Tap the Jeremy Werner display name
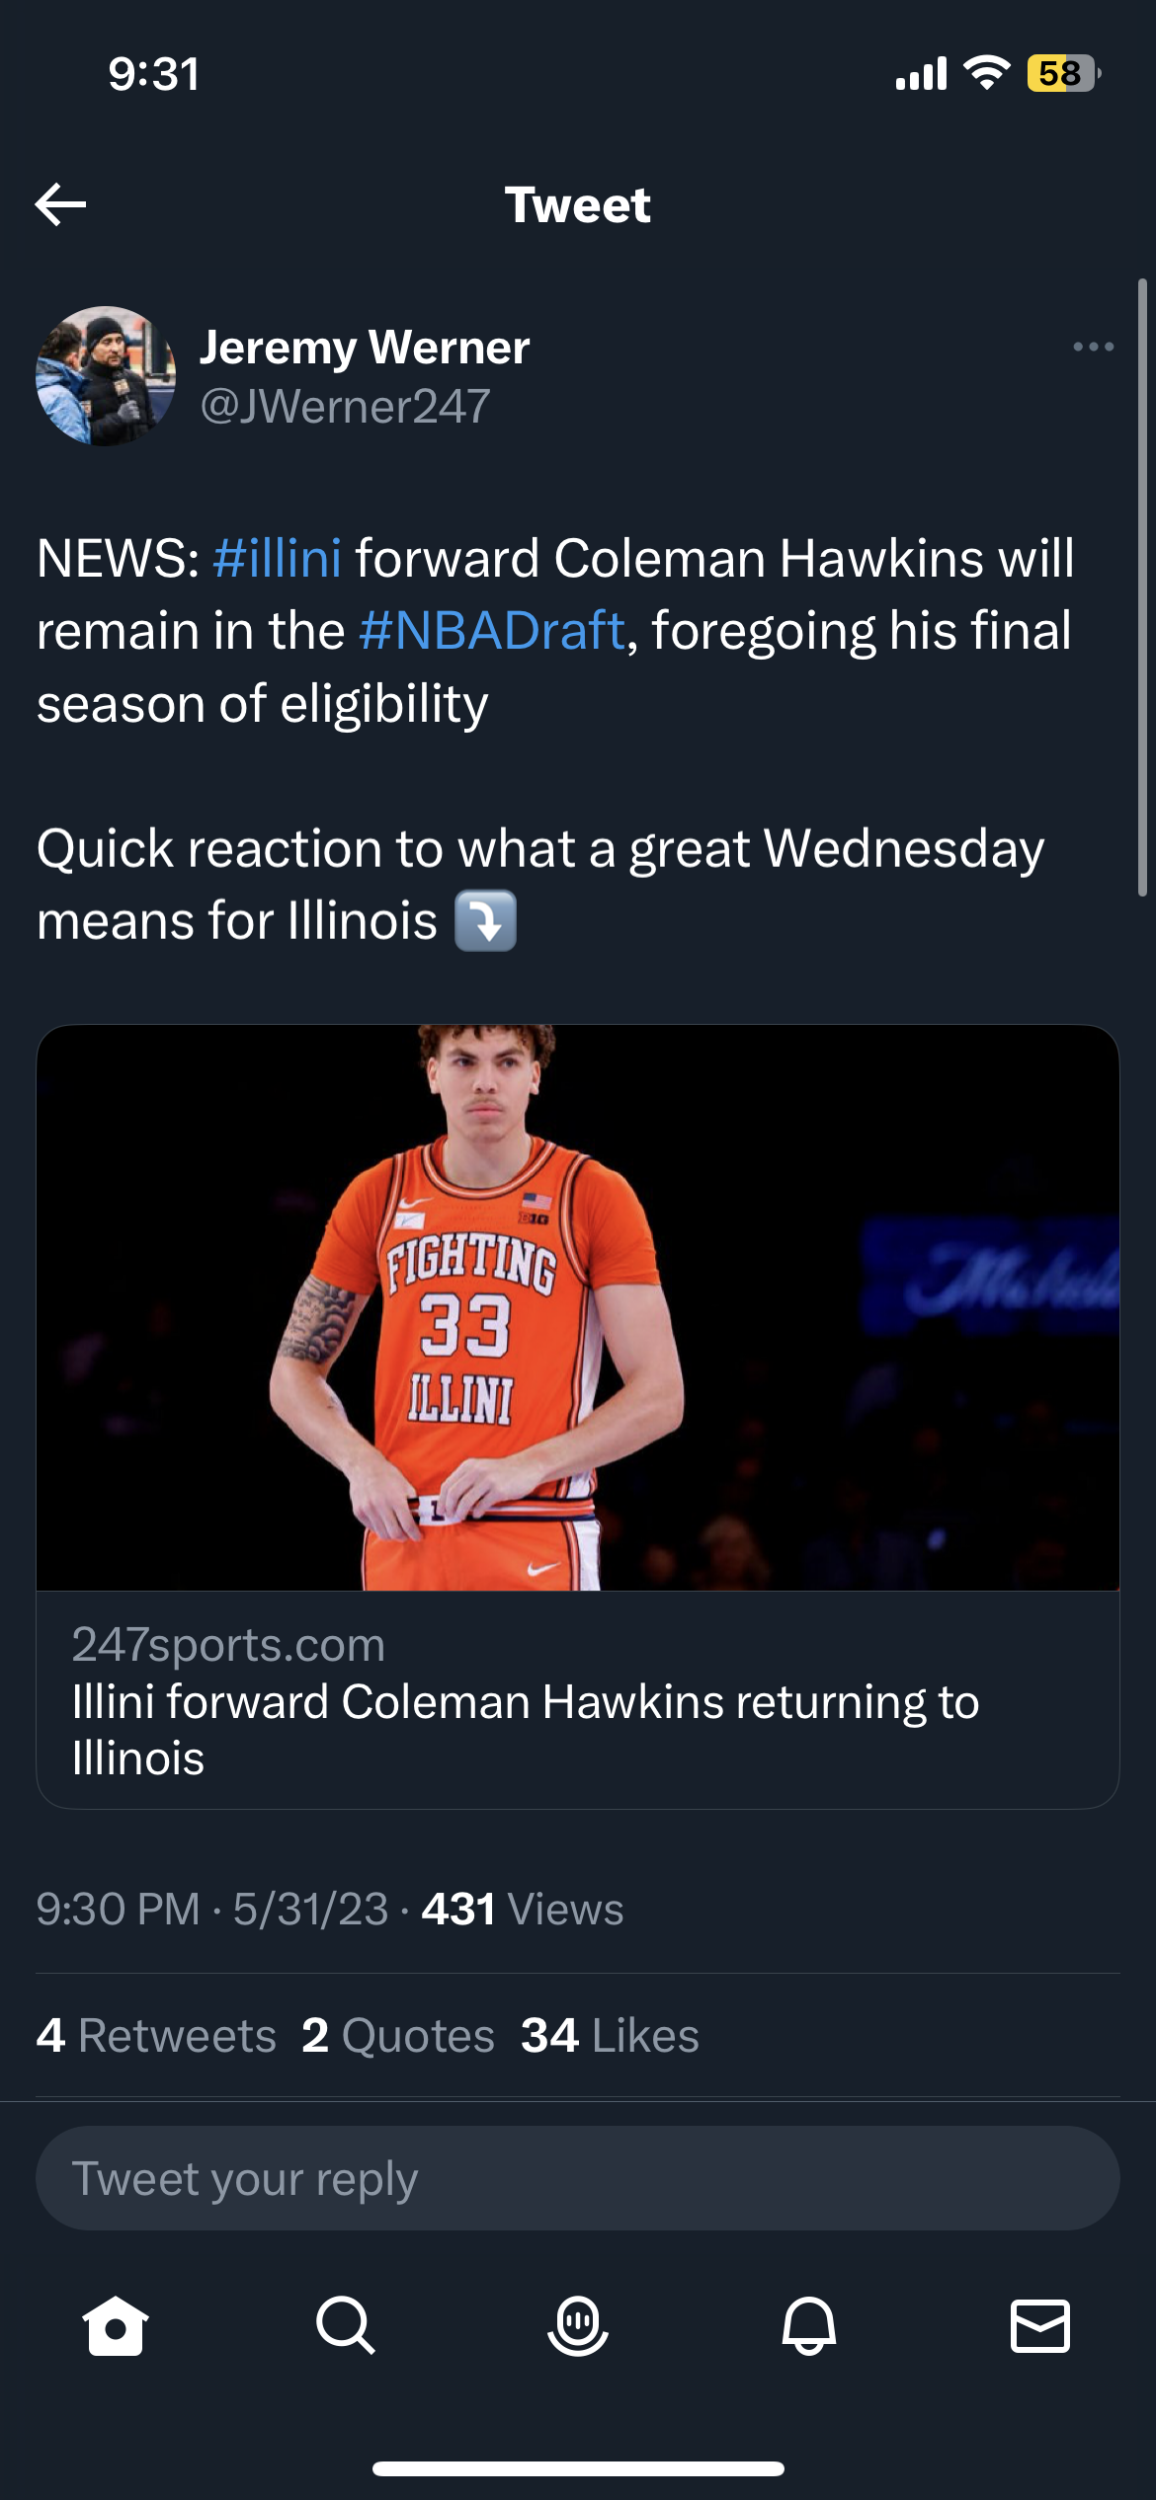The height and width of the screenshot is (2500, 1156). pyautogui.click(x=364, y=347)
